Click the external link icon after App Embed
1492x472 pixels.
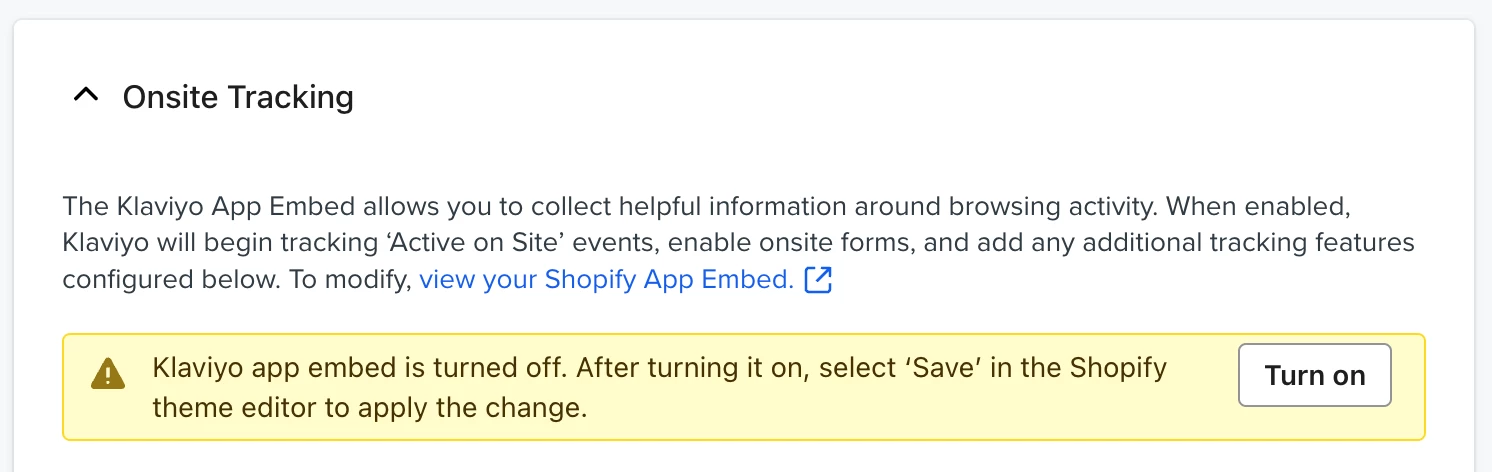click(819, 280)
